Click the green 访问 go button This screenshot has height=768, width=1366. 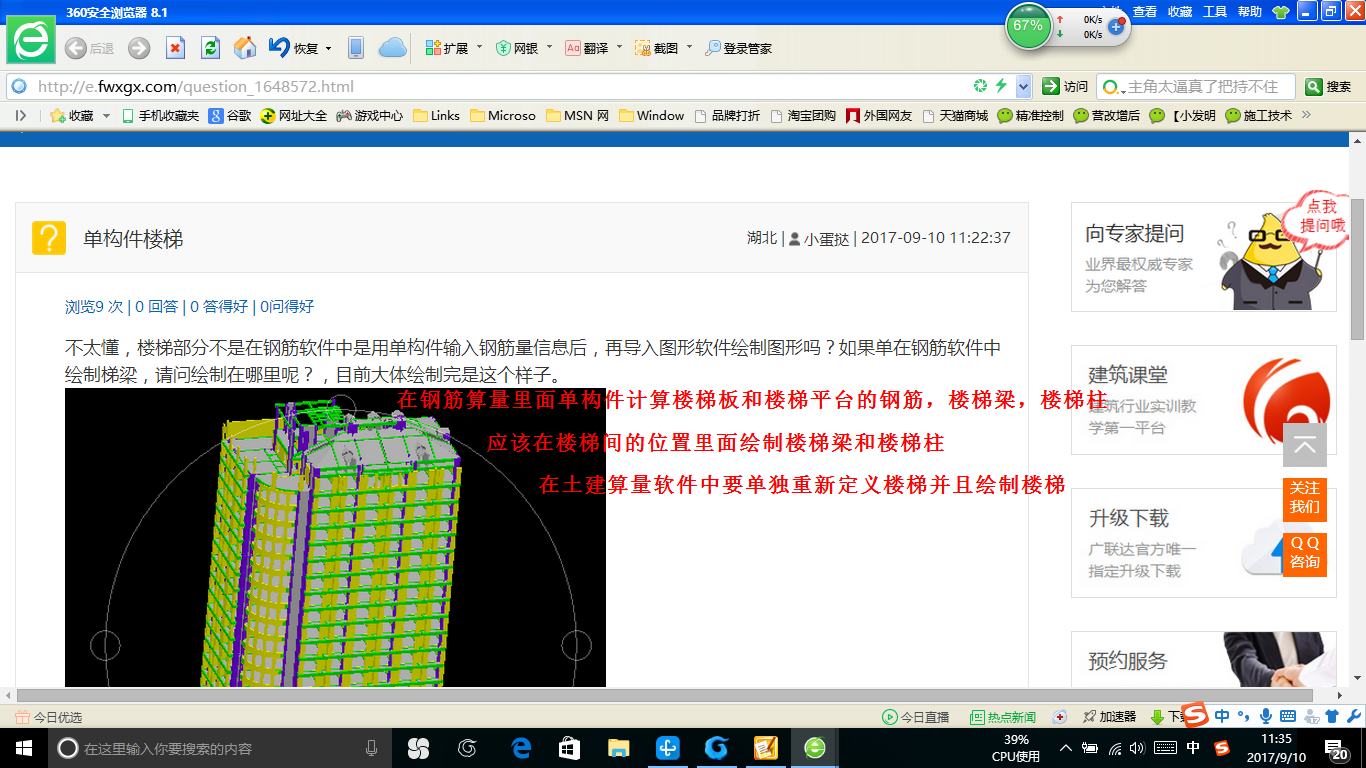1065,86
